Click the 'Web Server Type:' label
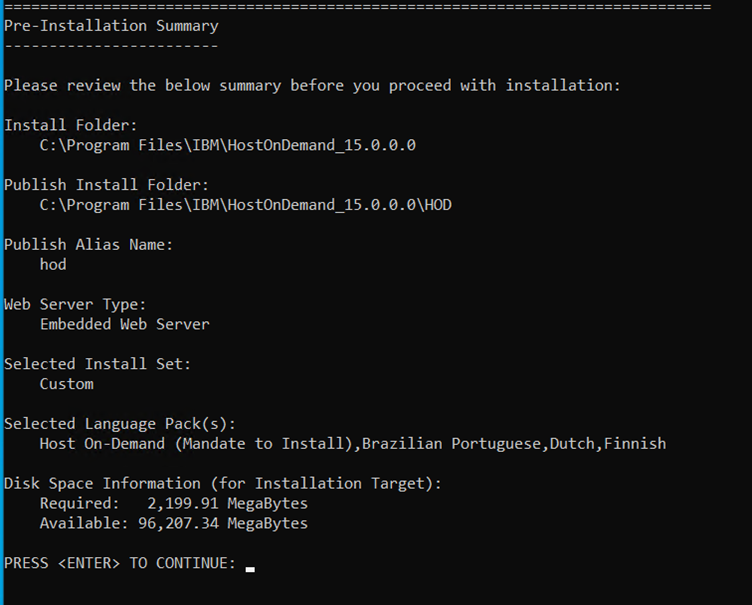The height and width of the screenshot is (605, 752). 75,304
